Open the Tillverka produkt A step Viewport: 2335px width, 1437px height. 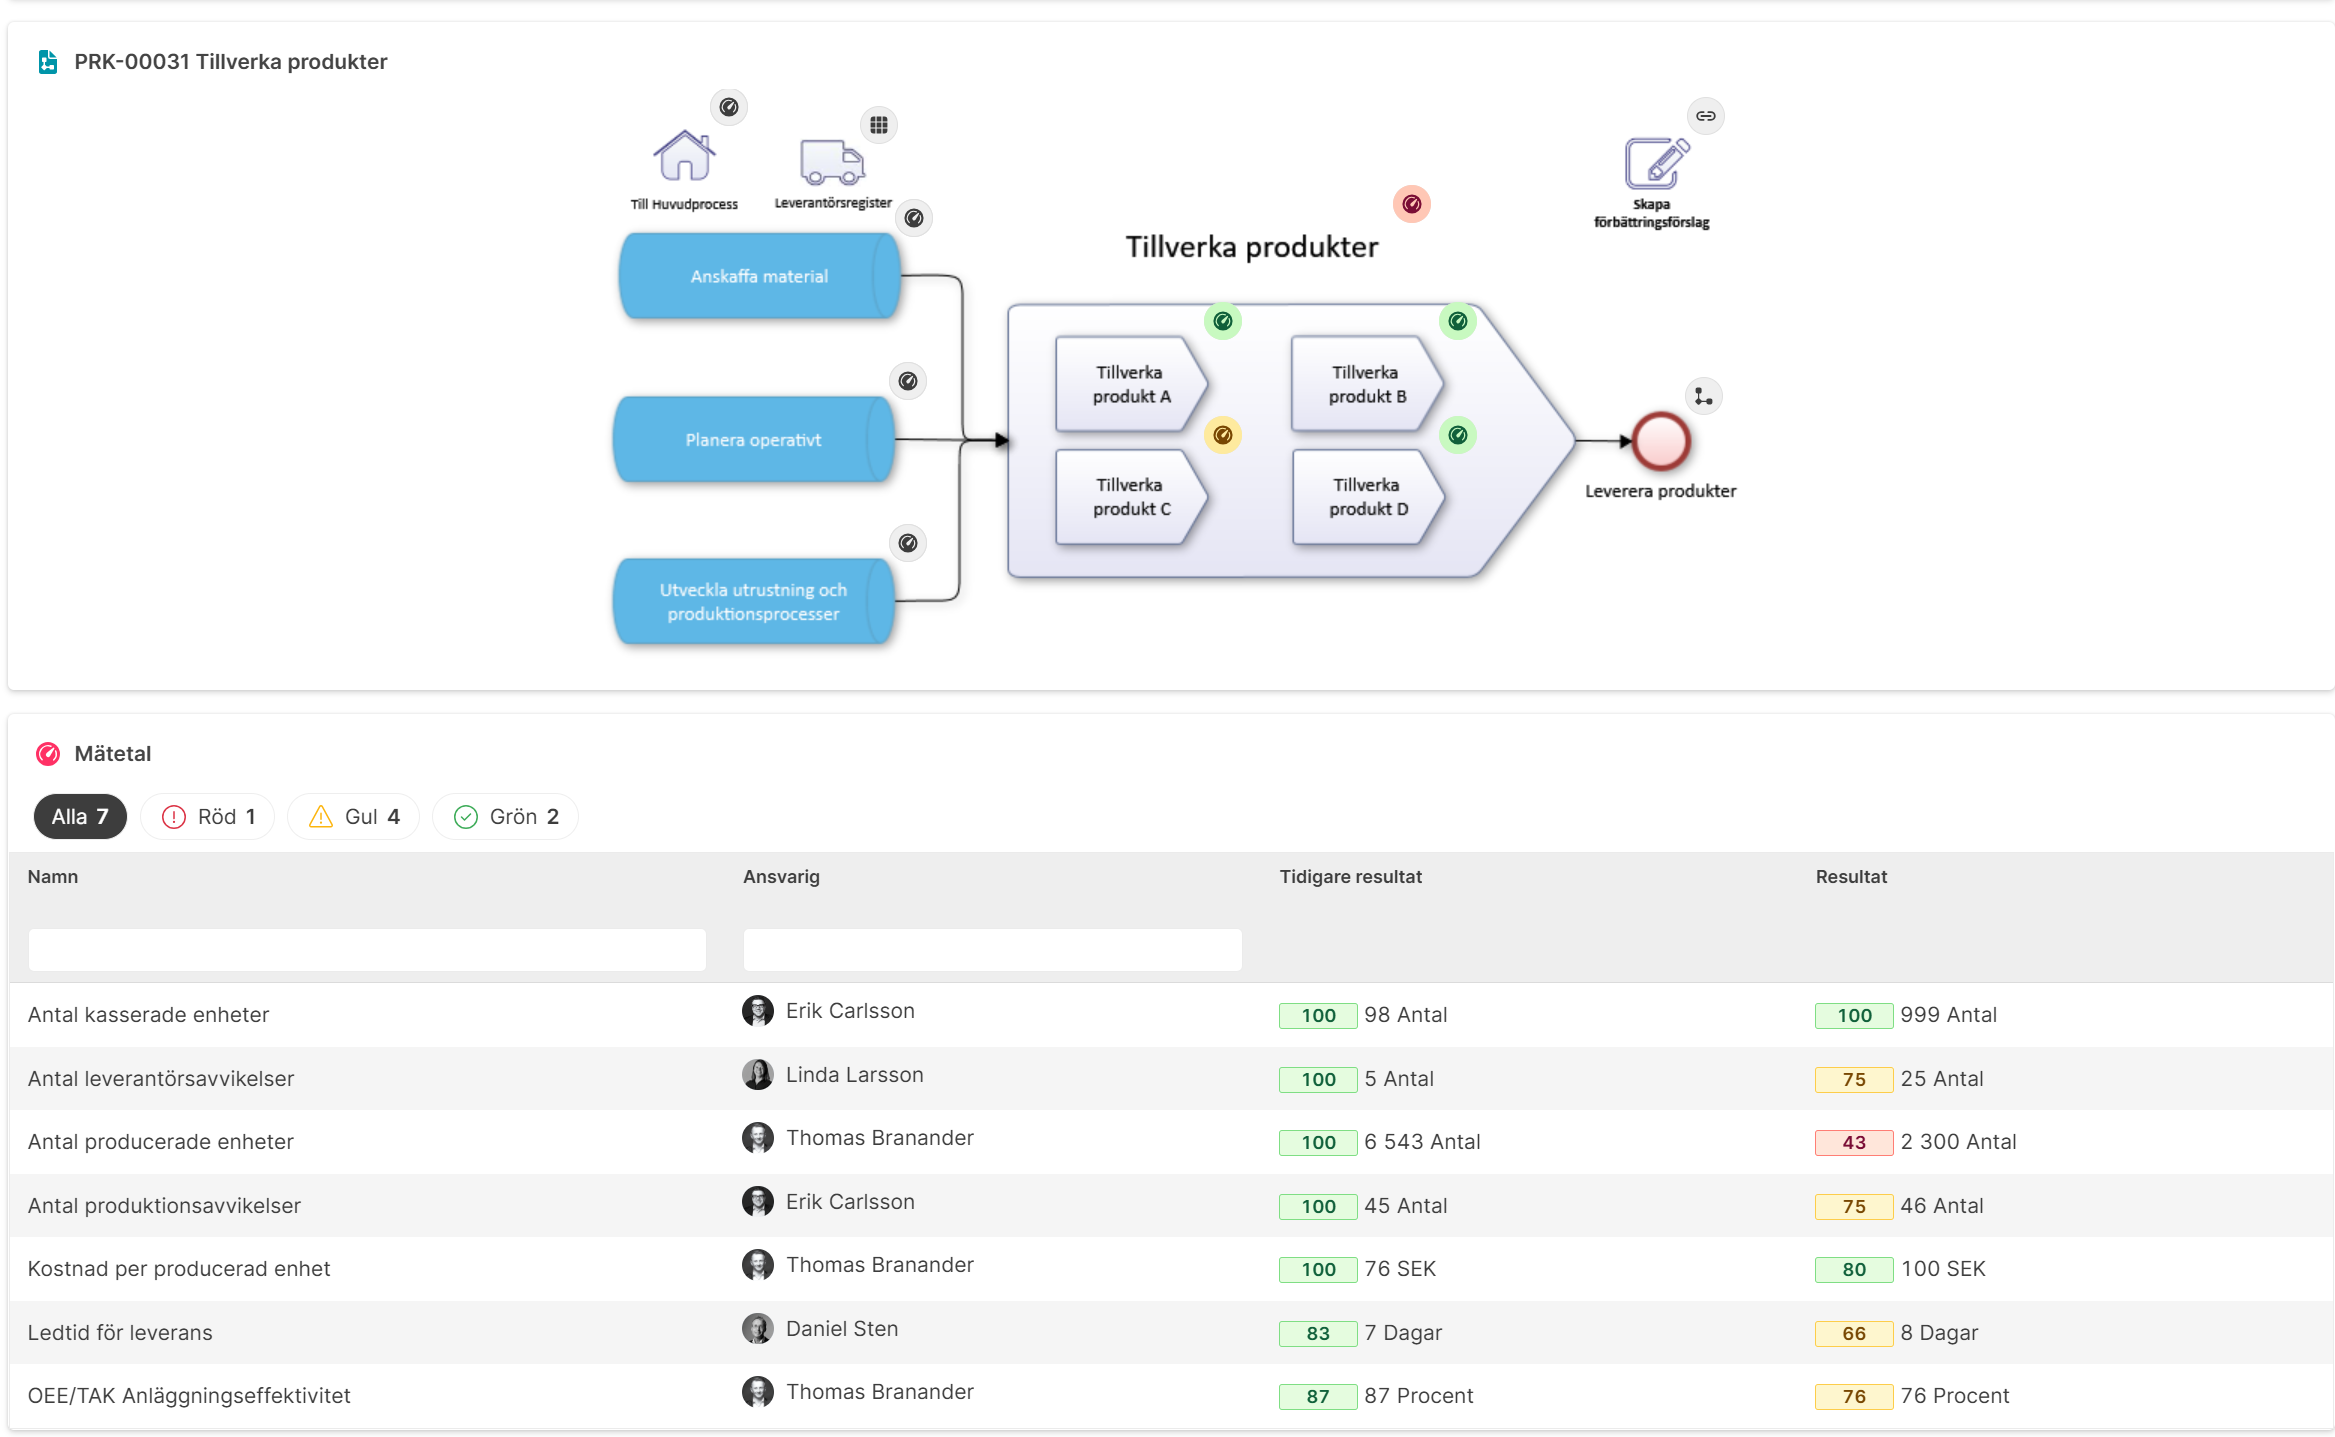pos(1131,384)
